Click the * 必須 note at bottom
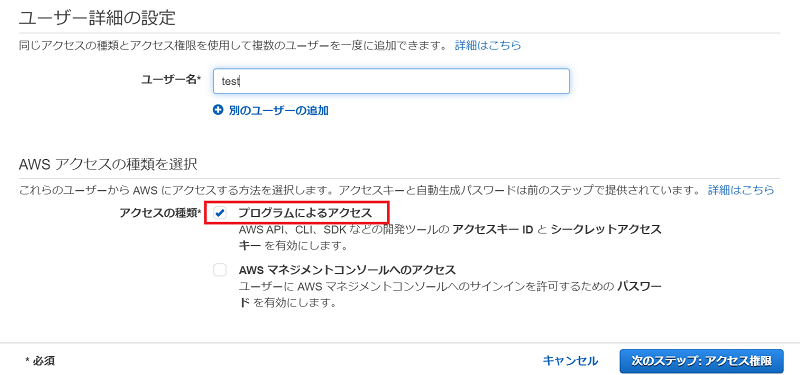Image resolution: width=800 pixels, height=375 pixels. pos(40,361)
